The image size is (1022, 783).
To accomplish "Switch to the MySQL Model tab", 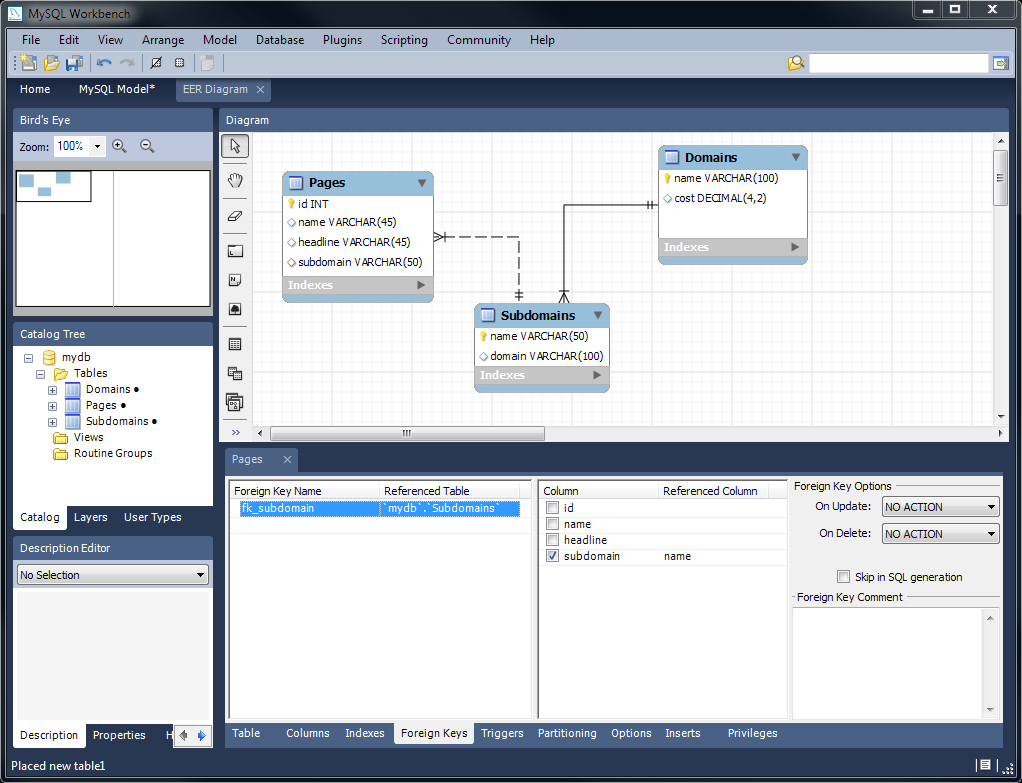I will tap(117, 89).
